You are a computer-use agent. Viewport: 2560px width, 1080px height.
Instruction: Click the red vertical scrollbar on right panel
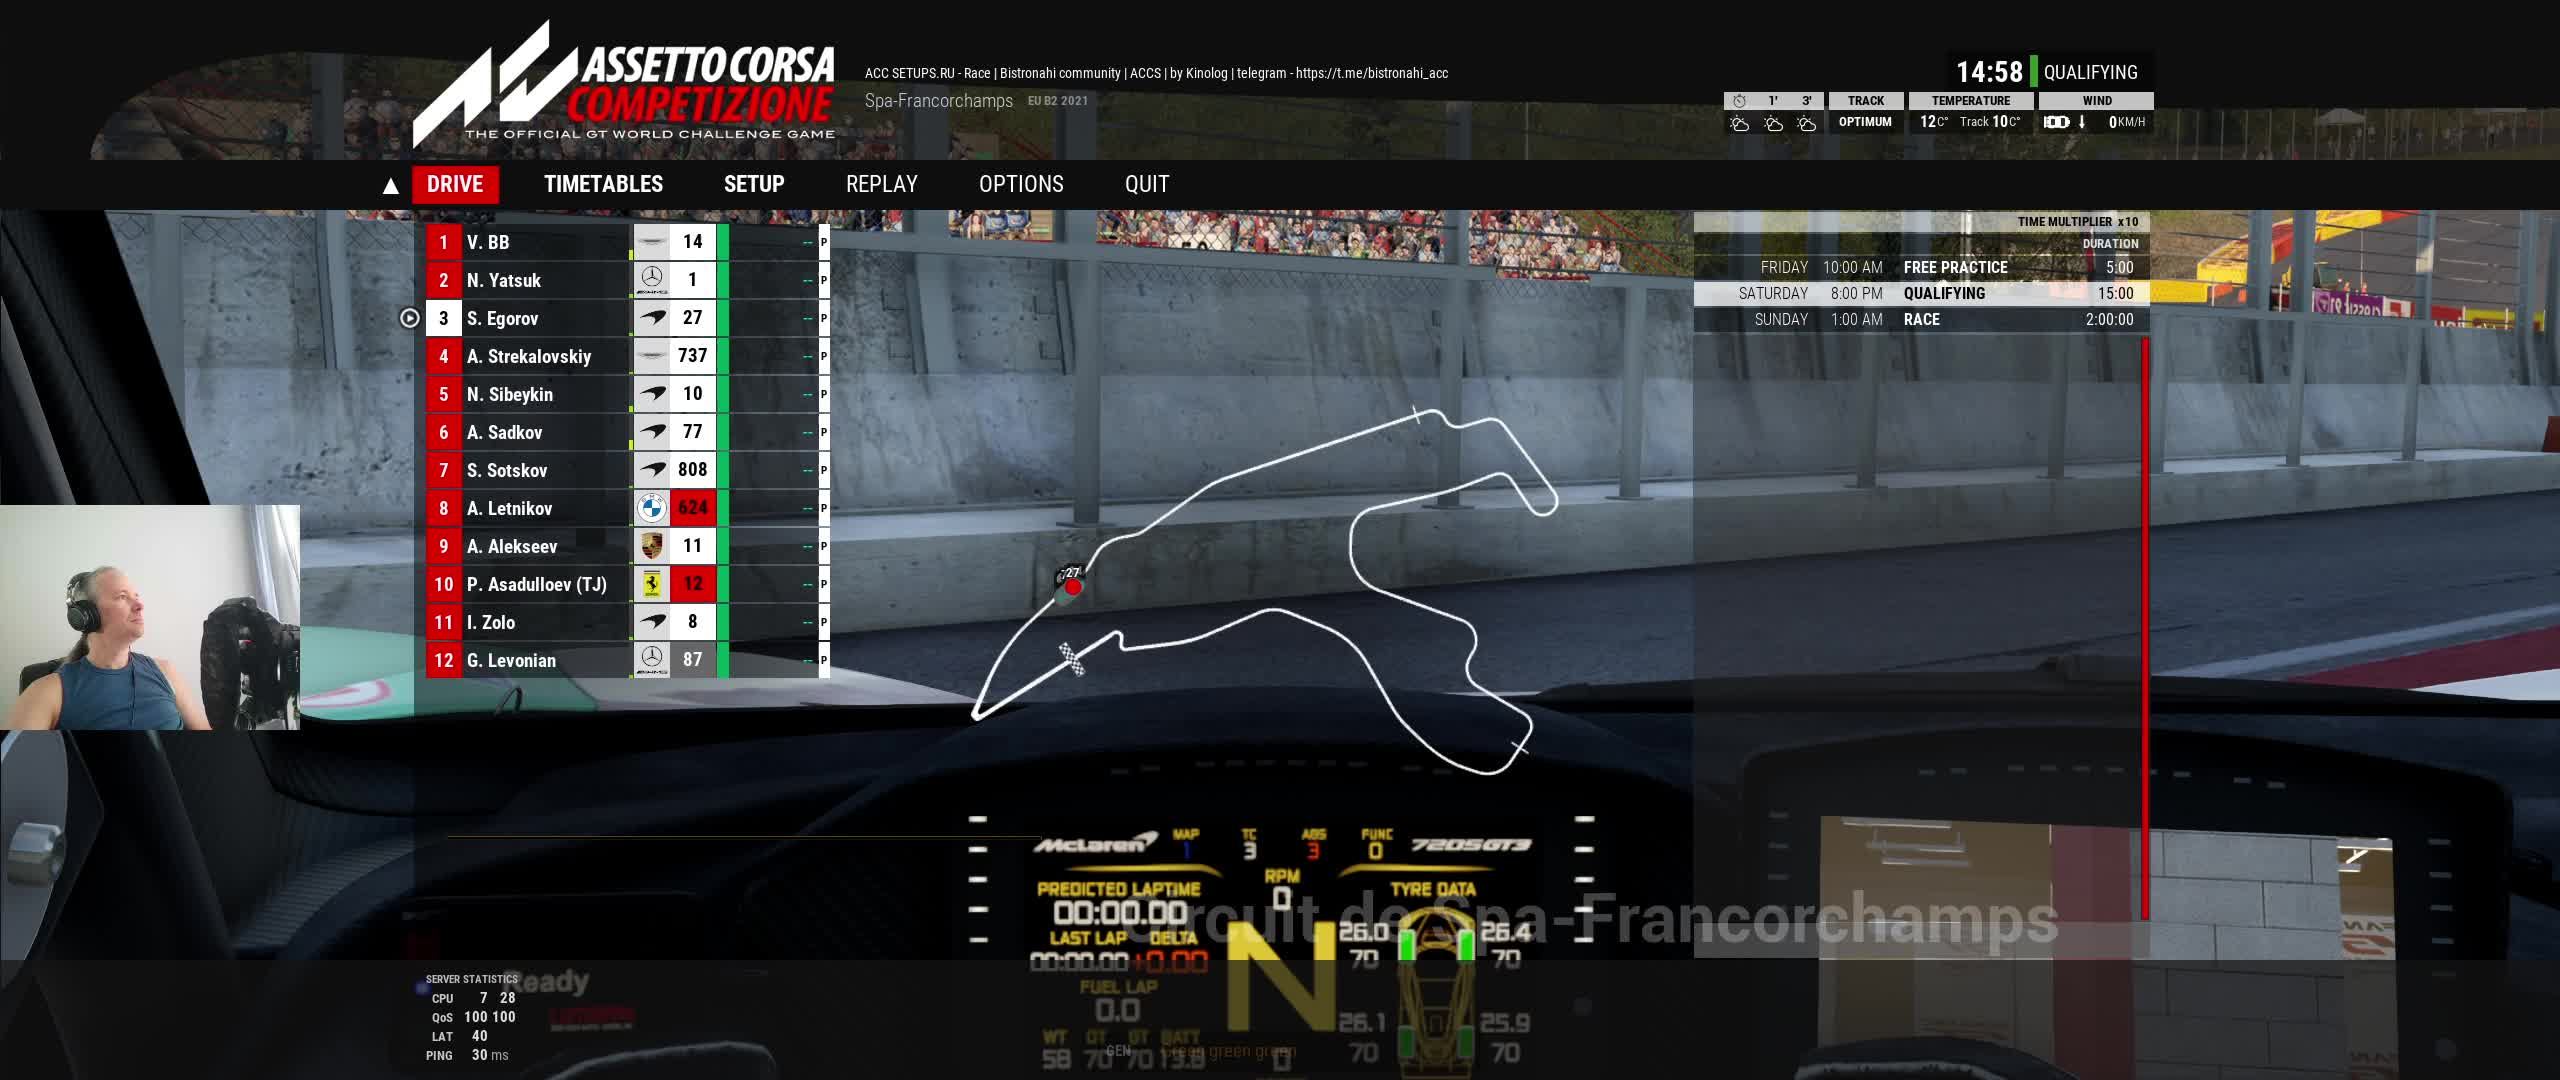[2145, 630]
